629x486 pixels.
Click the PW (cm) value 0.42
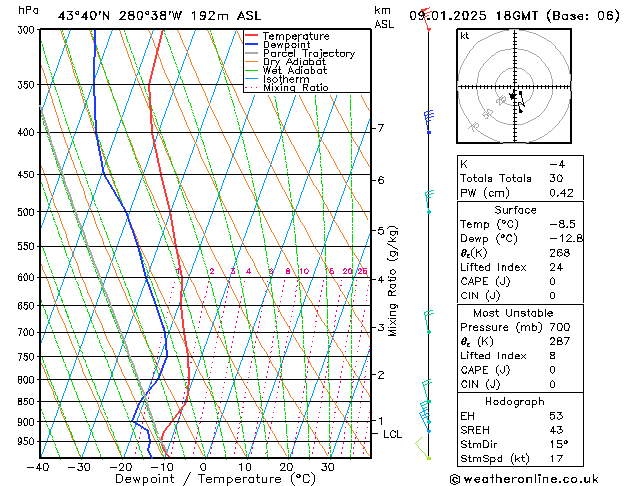point(561,193)
